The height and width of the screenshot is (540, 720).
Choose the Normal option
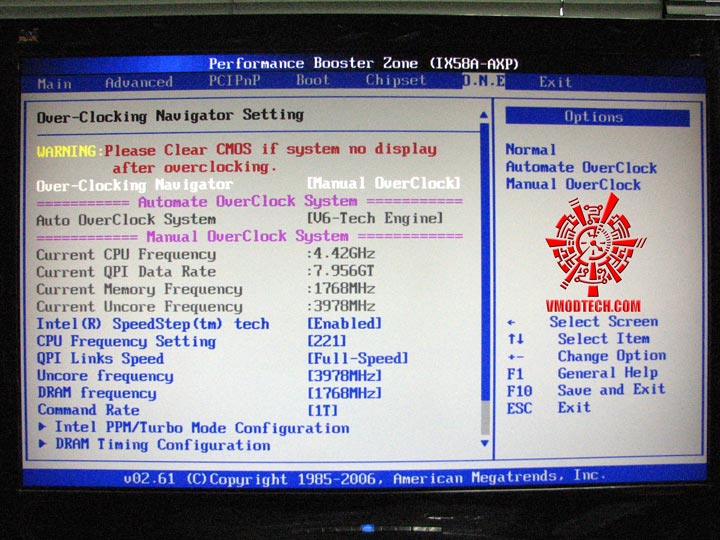[531, 150]
